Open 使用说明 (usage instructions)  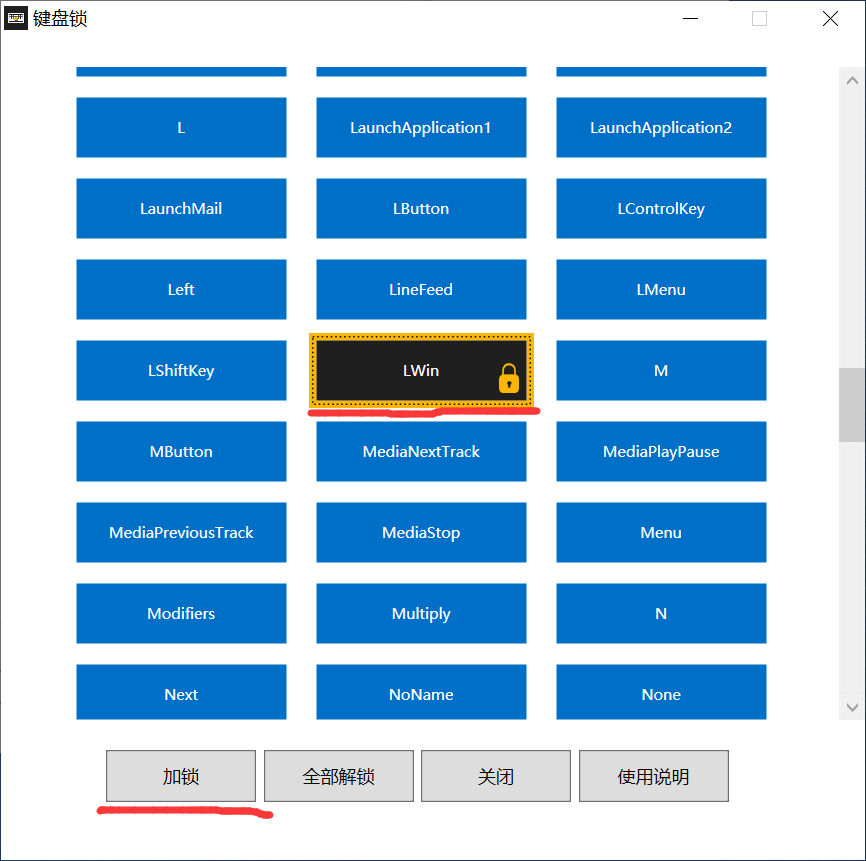(653, 776)
